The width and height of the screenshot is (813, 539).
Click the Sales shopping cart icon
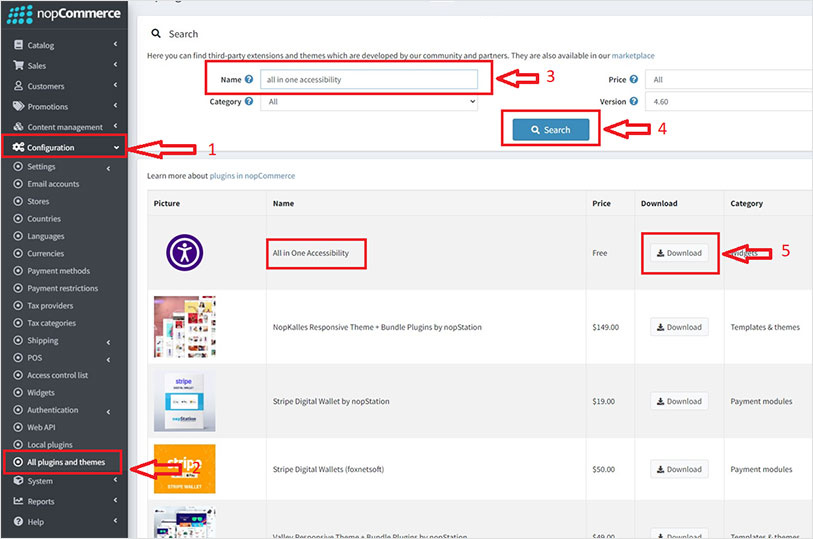point(19,65)
